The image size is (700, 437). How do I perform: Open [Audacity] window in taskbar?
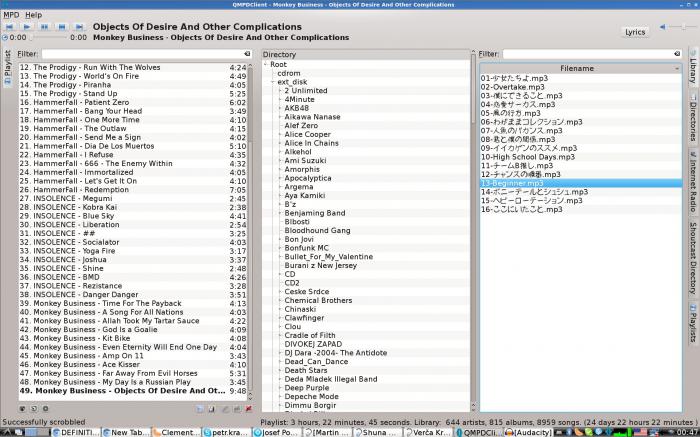529,432
